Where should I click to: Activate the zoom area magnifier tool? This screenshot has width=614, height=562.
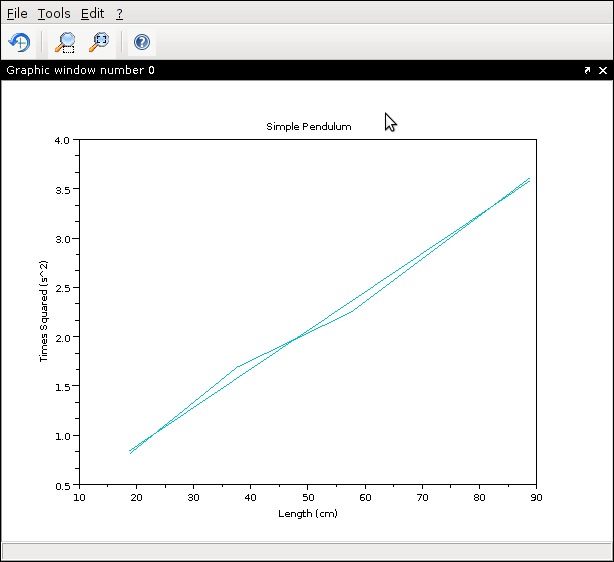pos(66,42)
